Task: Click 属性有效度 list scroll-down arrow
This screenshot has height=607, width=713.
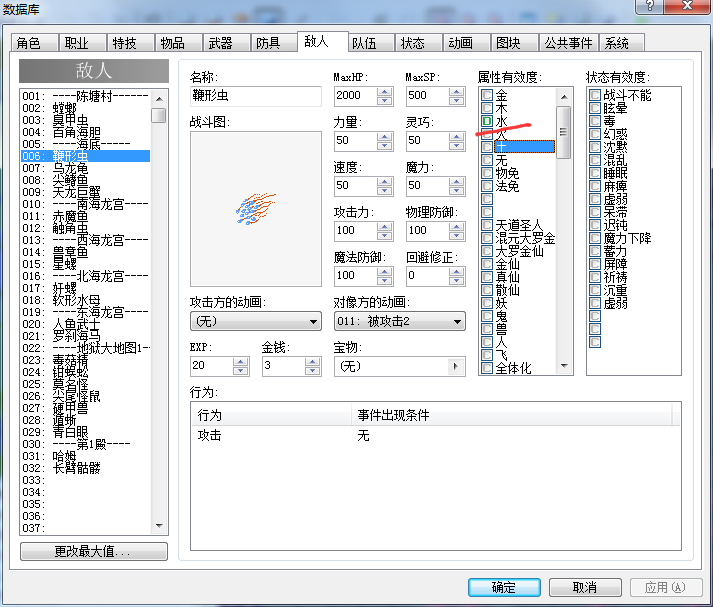Action: tap(564, 366)
